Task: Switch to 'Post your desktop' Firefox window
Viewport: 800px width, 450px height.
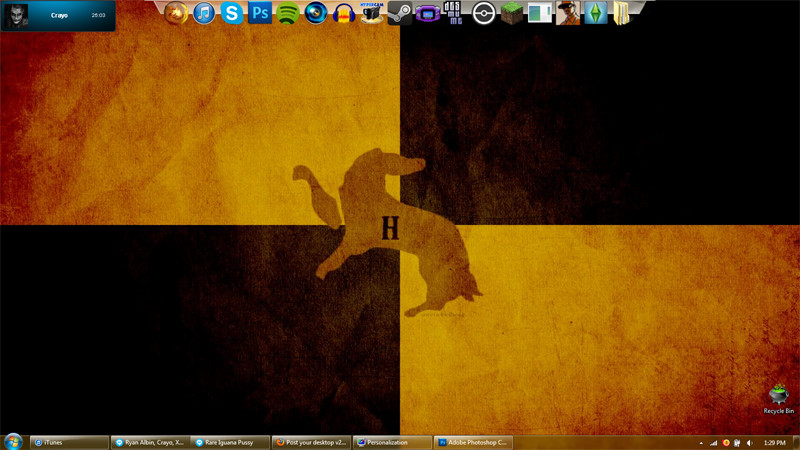Action: (311, 441)
